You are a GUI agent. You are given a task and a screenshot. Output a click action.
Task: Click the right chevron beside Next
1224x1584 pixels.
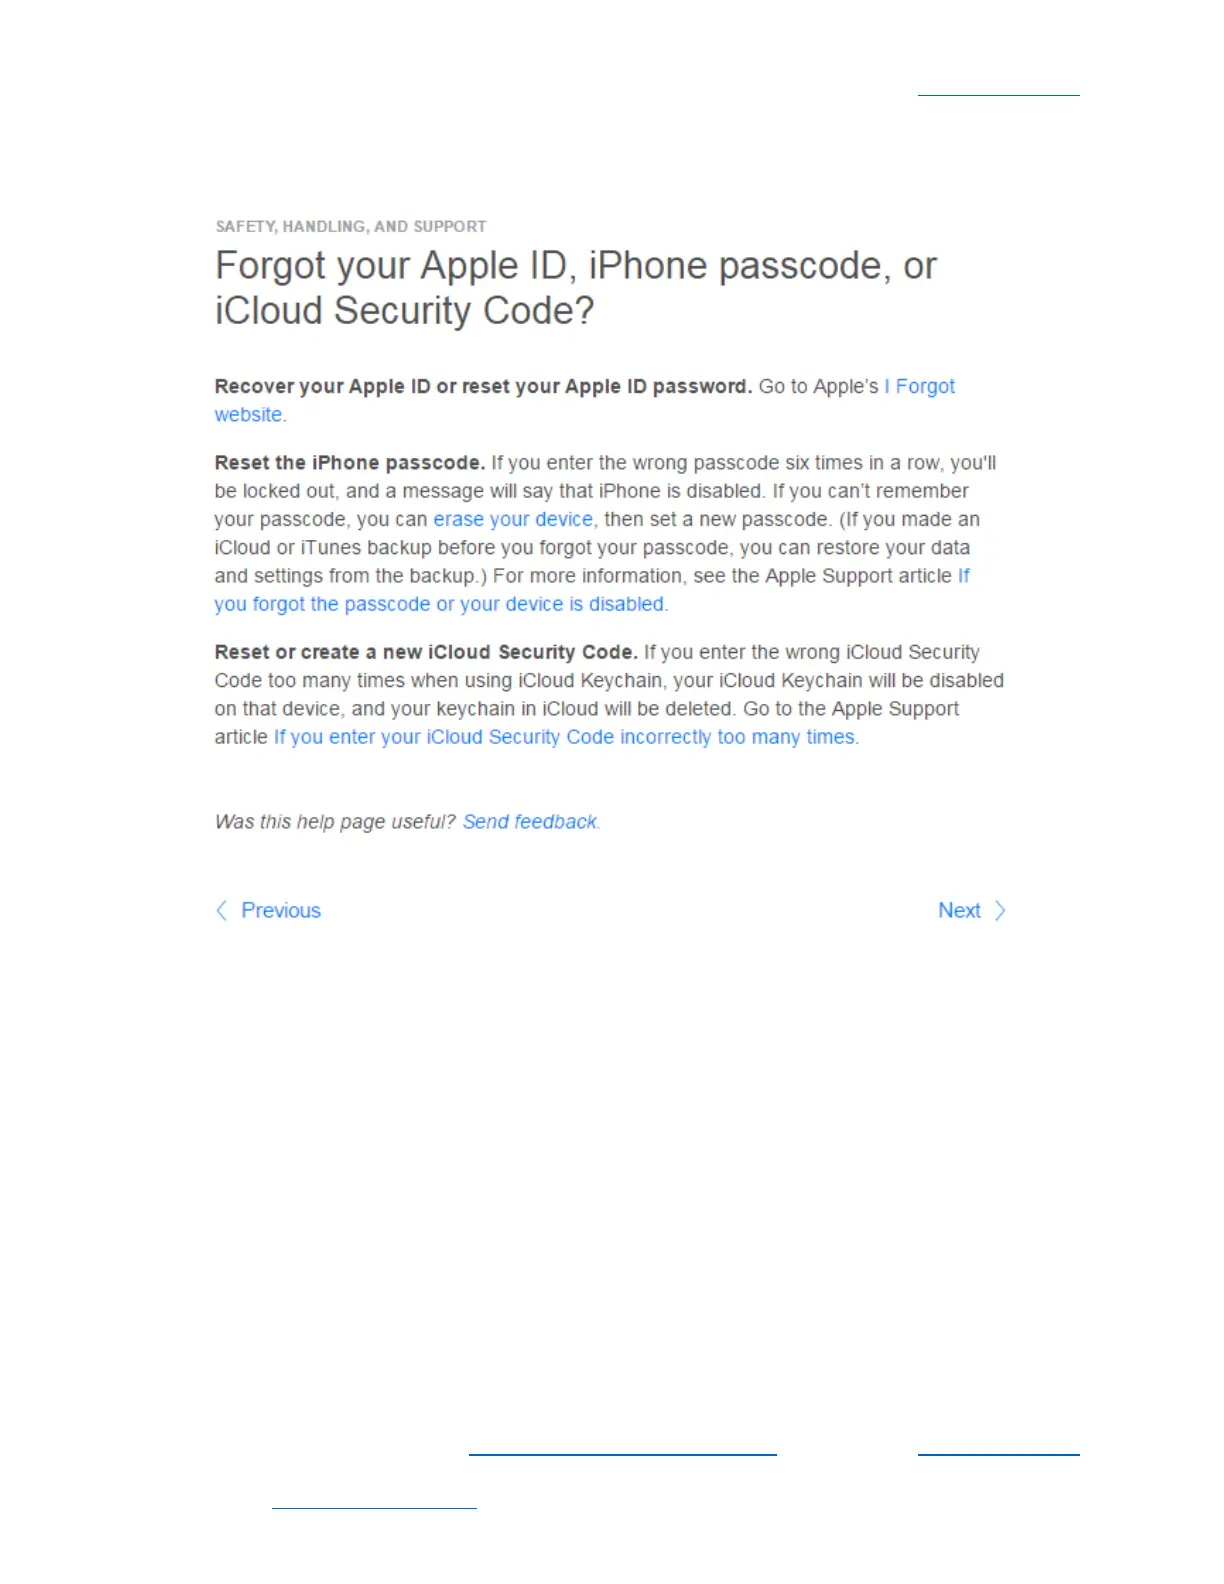(x=999, y=910)
